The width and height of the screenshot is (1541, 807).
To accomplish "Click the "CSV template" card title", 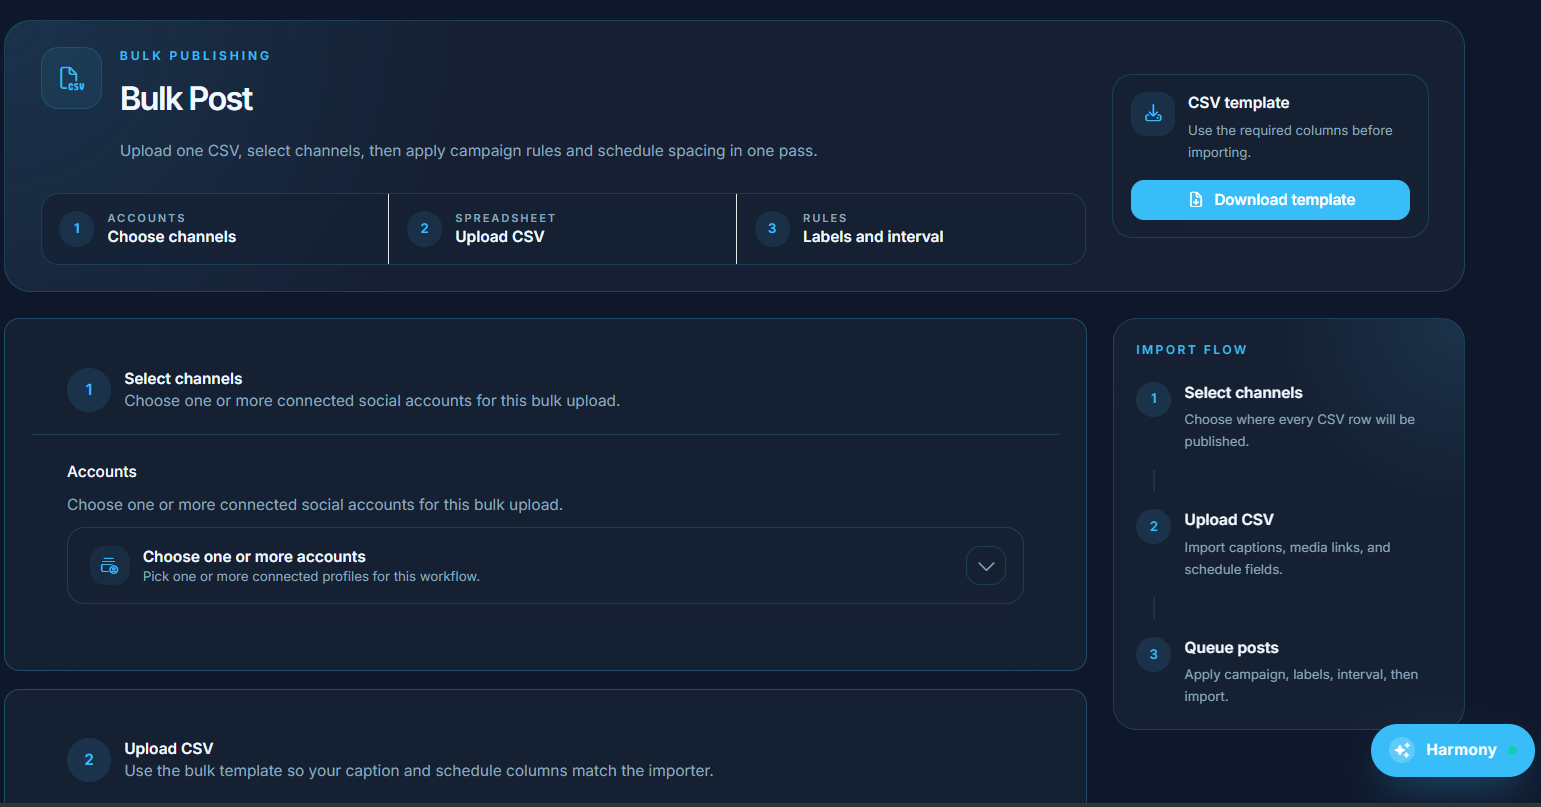I will [1238, 103].
